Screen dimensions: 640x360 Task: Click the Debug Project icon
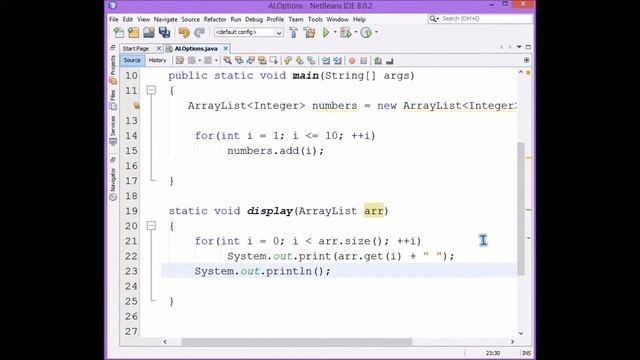345,32
